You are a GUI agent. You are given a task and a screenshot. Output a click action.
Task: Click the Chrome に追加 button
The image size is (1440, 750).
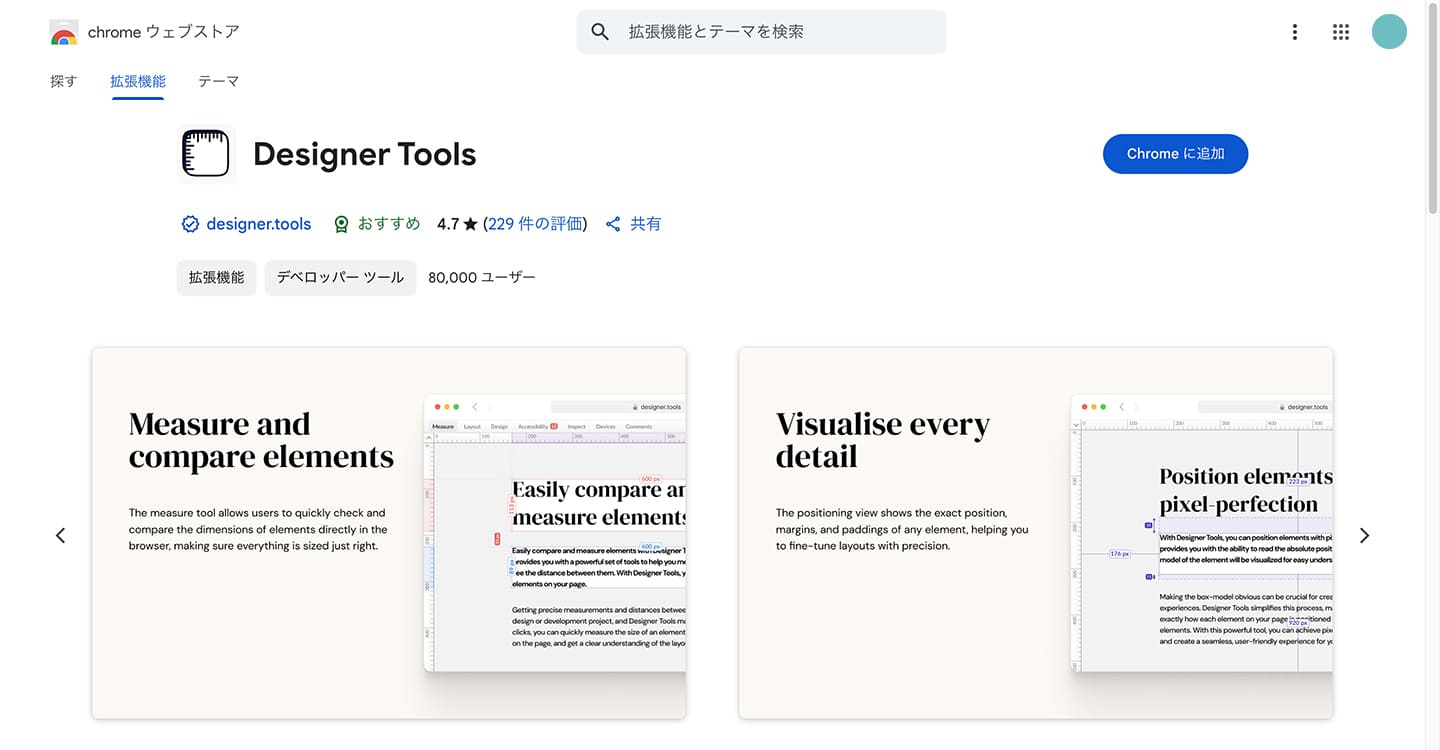click(x=1175, y=154)
